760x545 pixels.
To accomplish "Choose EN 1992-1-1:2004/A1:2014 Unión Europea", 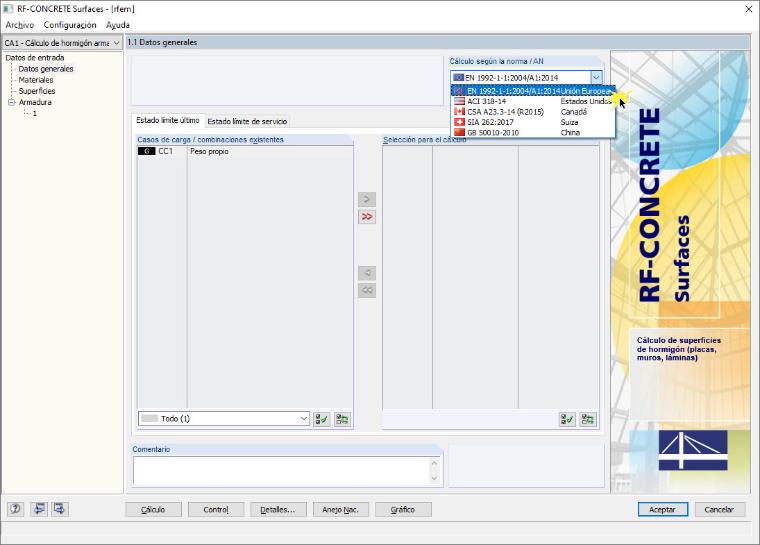I will click(x=533, y=91).
